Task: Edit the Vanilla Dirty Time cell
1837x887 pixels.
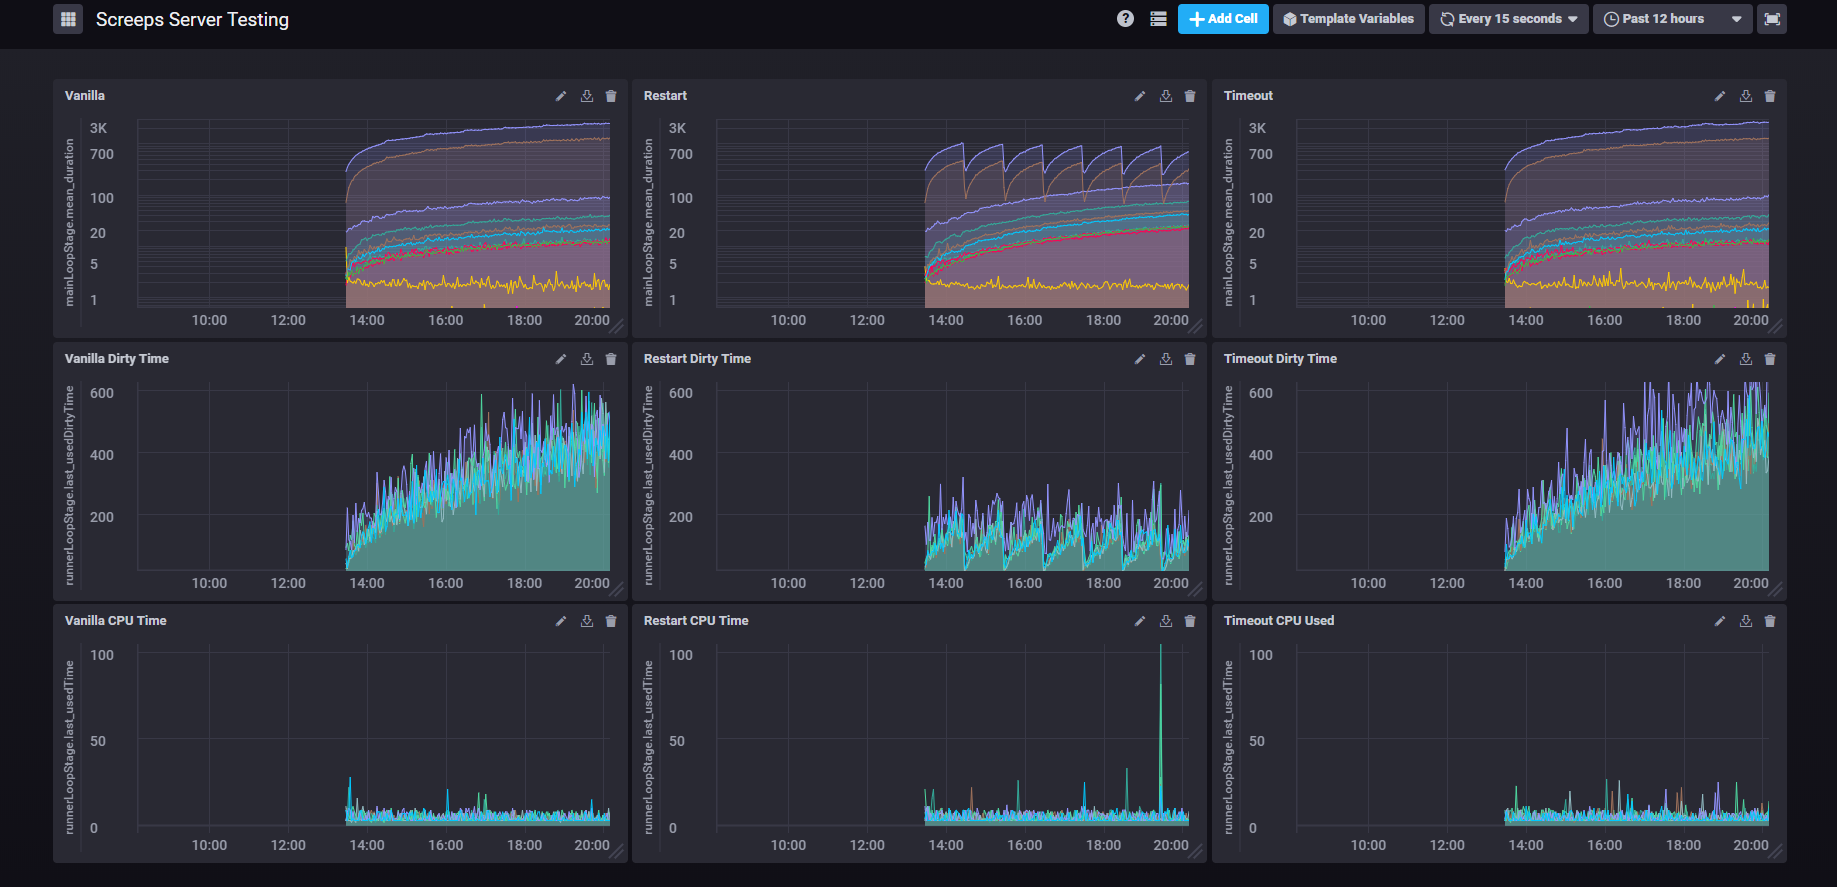Action: (x=561, y=359)
